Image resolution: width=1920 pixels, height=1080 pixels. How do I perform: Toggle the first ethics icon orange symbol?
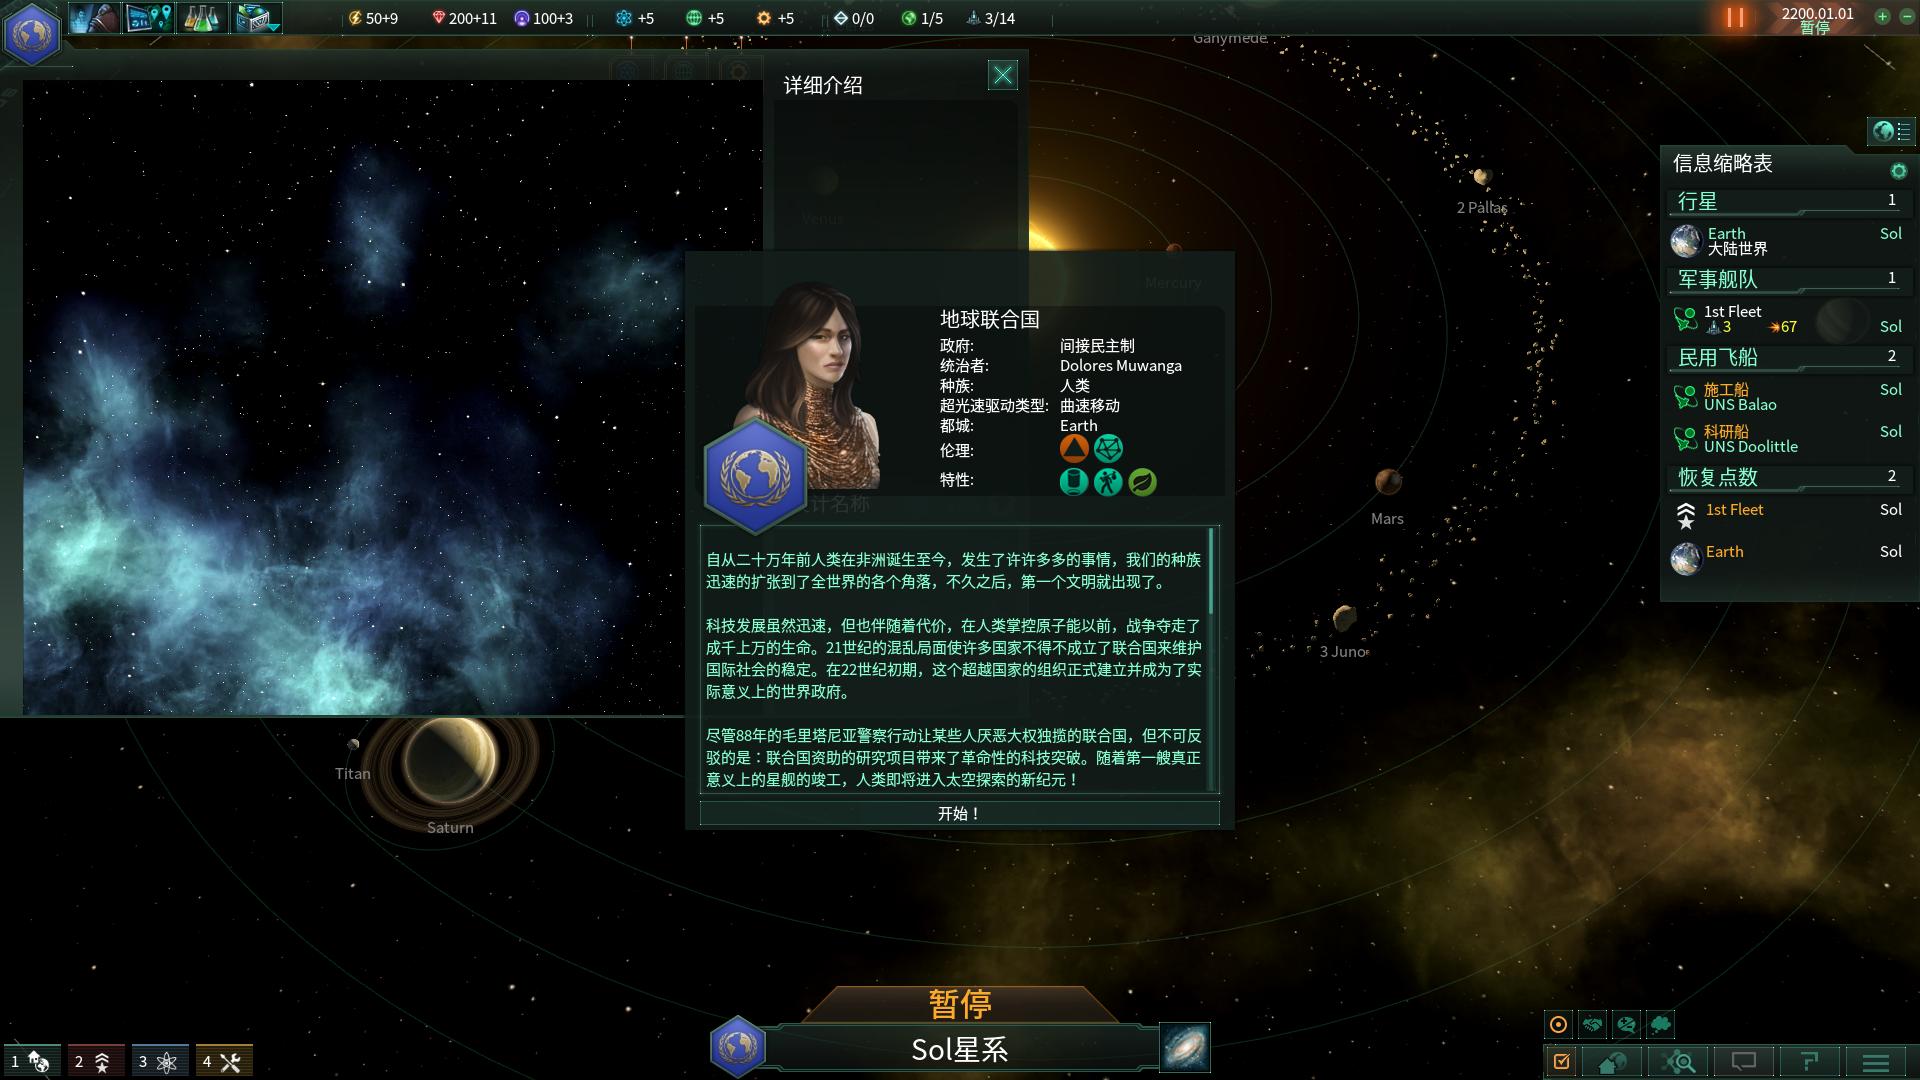point(1073,447)
